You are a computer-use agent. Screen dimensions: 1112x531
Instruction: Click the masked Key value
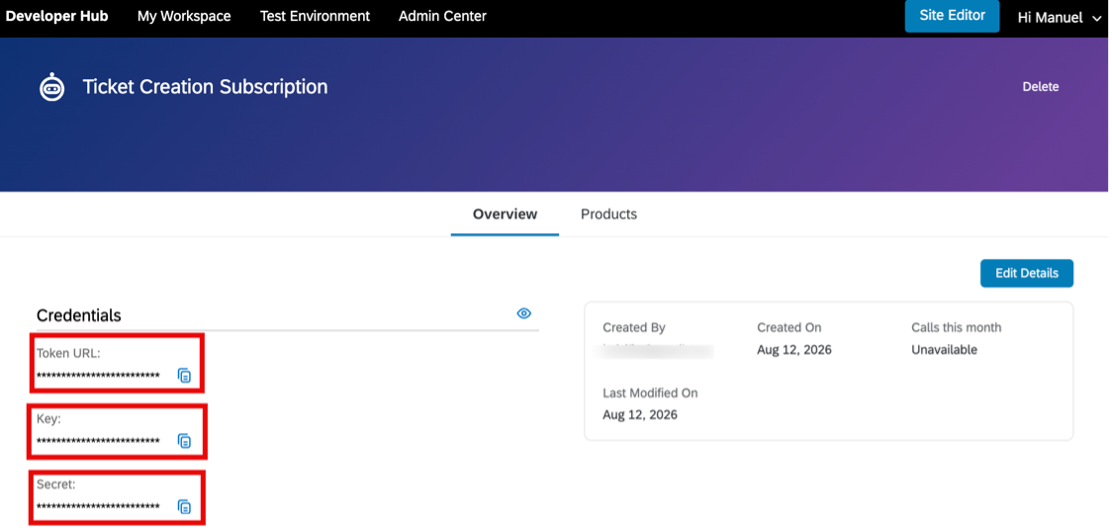click(98, 441)
